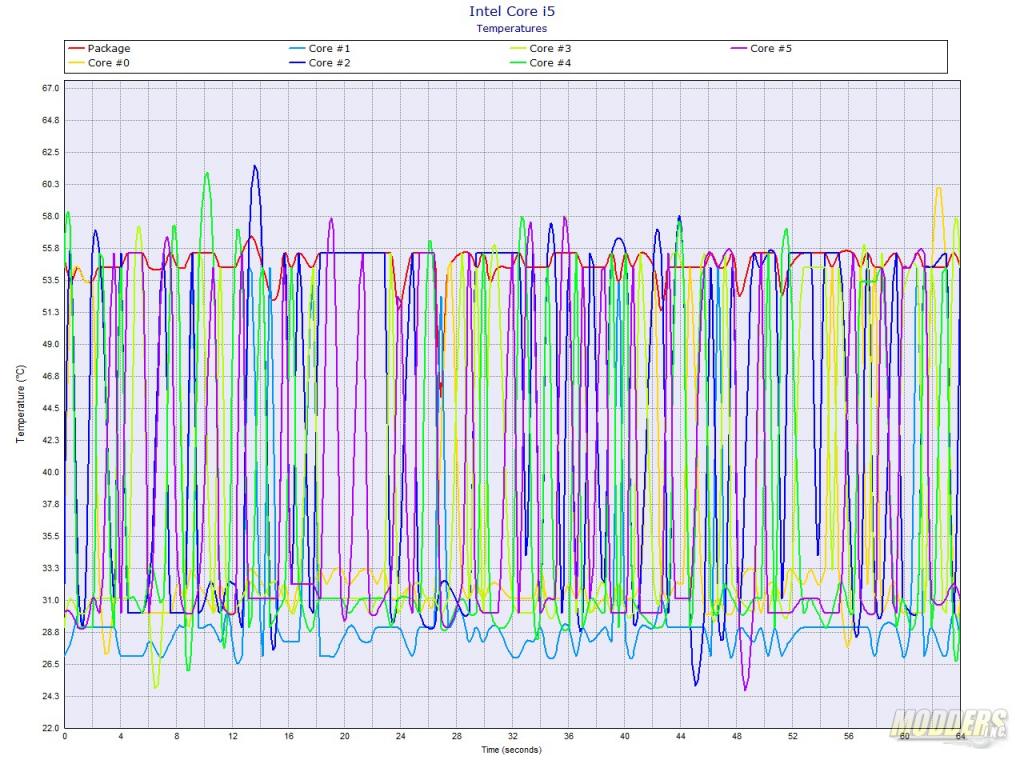Select the "Core #2" legend label
This screenshot has width=1024, height=768.
tap(329, 63)
